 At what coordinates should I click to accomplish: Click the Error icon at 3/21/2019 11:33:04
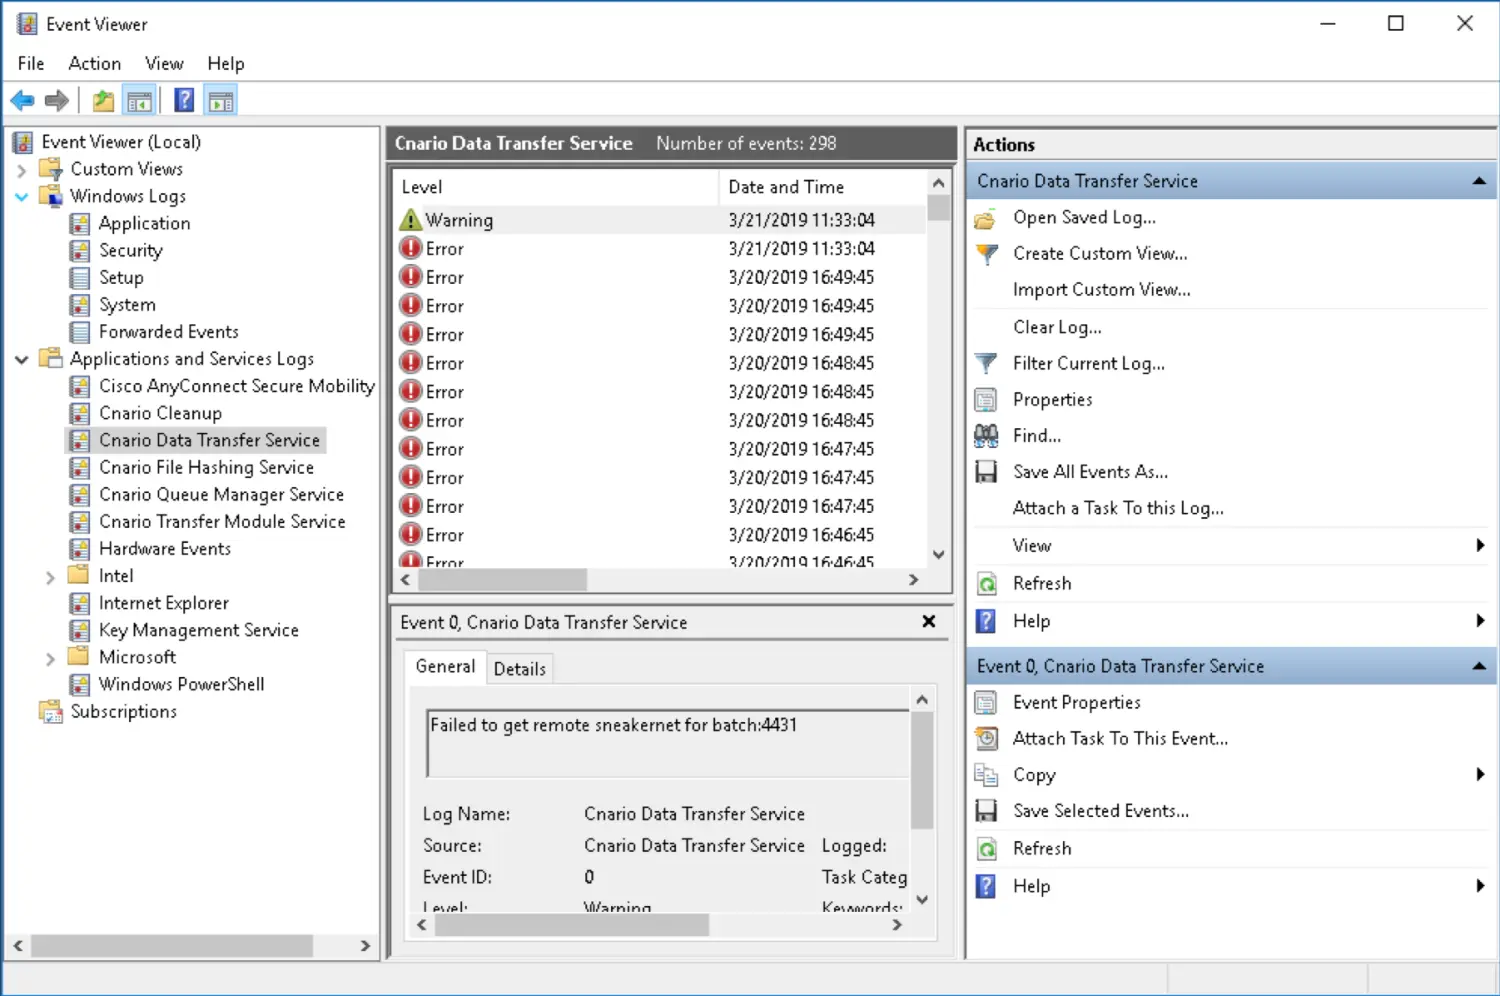[410, 248]
